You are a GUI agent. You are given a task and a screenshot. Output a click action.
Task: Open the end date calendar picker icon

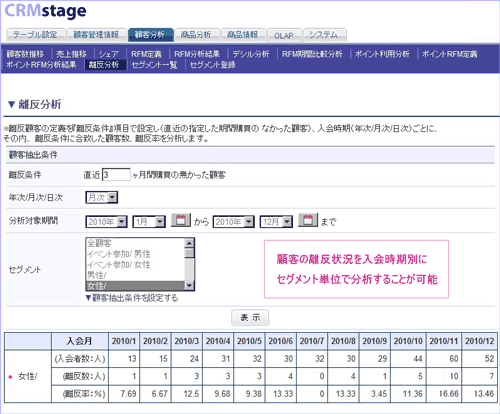pos(308,220)
